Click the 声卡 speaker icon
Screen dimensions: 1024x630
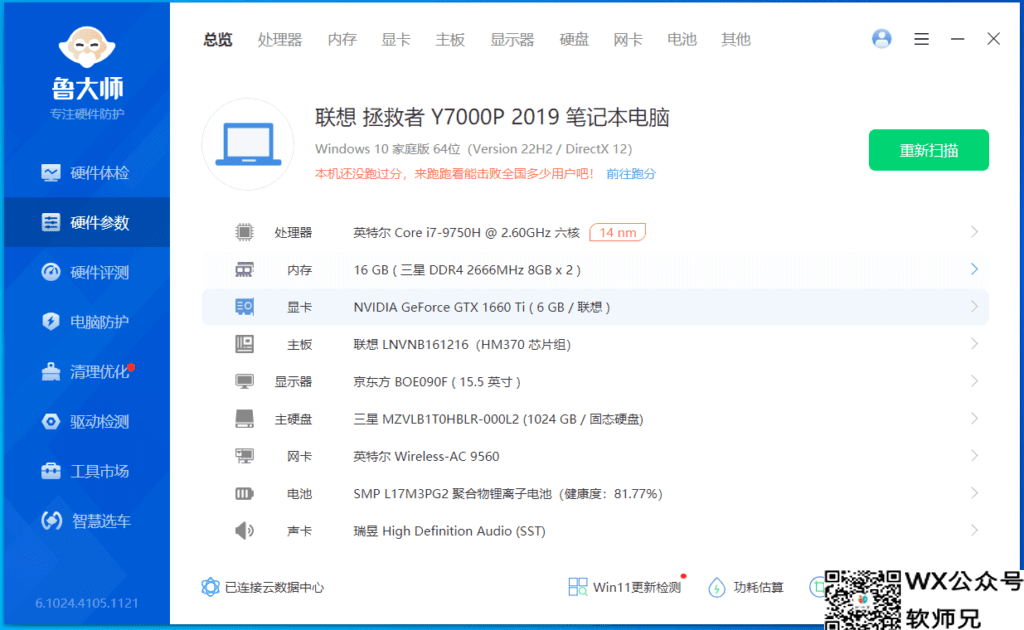[x=244, y=531]
